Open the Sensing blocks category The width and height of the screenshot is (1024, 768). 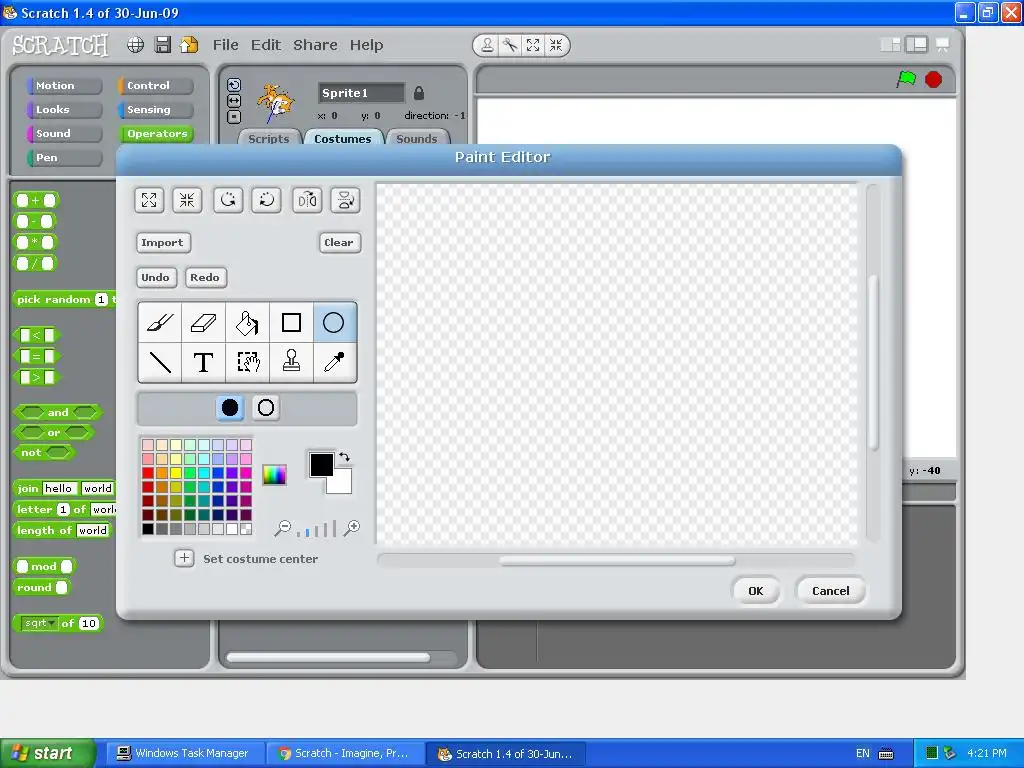(155, 110)
